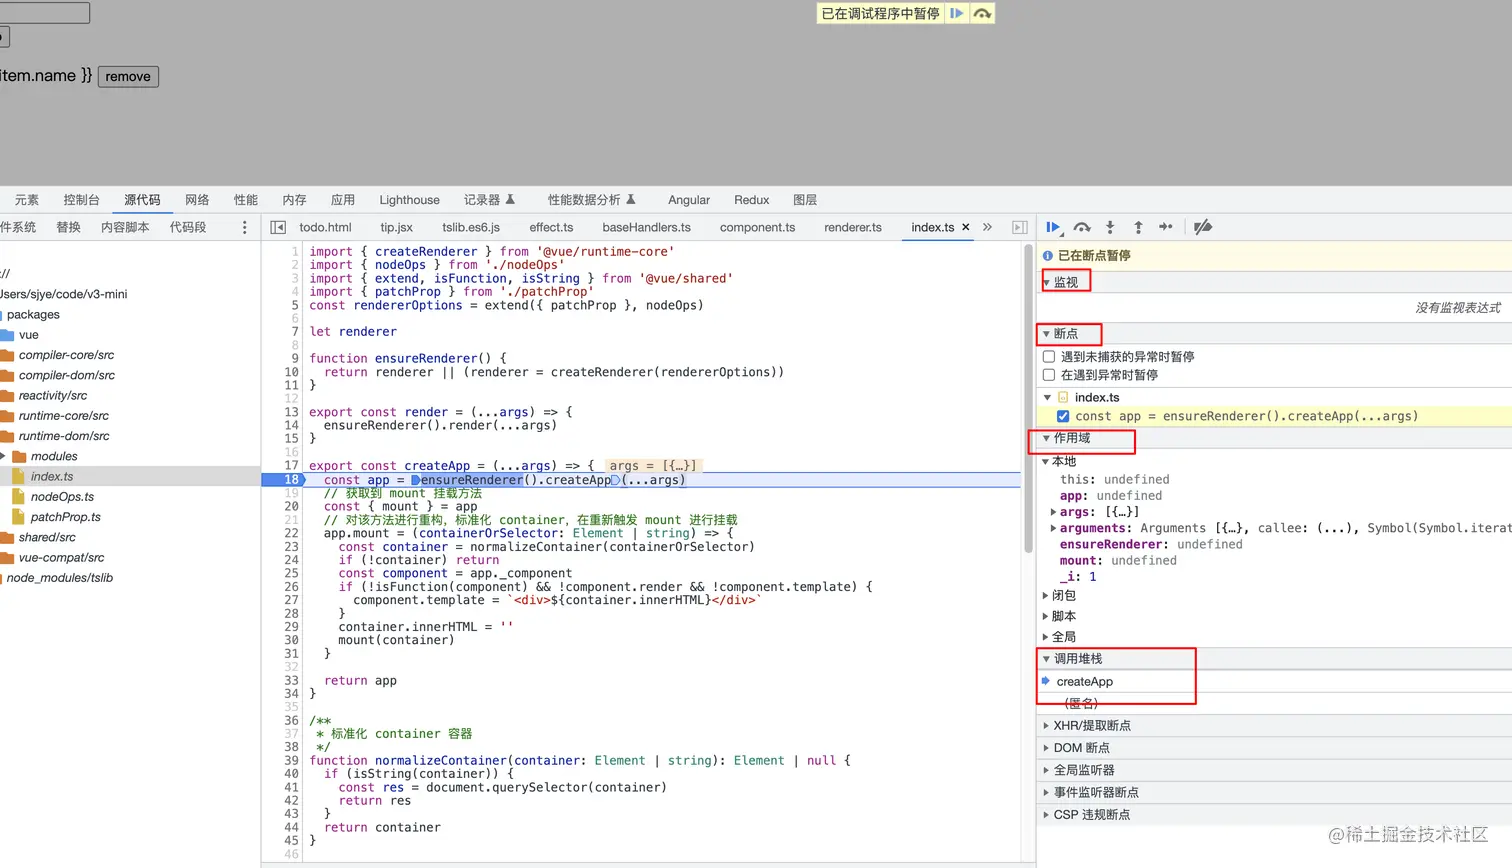Screen dimensions: 1512x868
Task: Step out of the current function
Action: click(x=1138, y=227)
